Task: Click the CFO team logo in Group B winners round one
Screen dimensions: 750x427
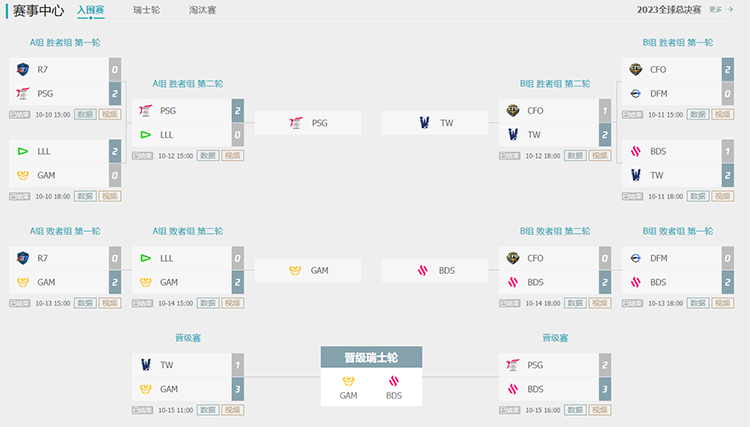Action: [x=635, y=69]
